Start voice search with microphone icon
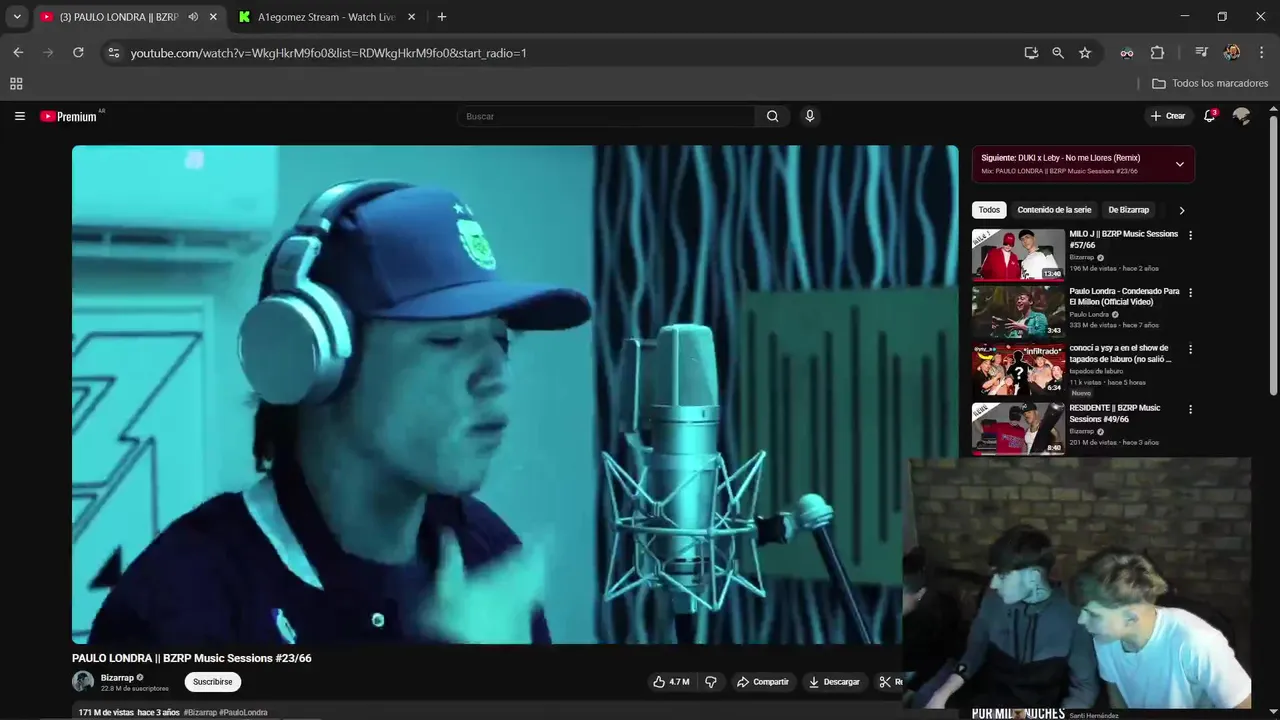 coord(810,116)
